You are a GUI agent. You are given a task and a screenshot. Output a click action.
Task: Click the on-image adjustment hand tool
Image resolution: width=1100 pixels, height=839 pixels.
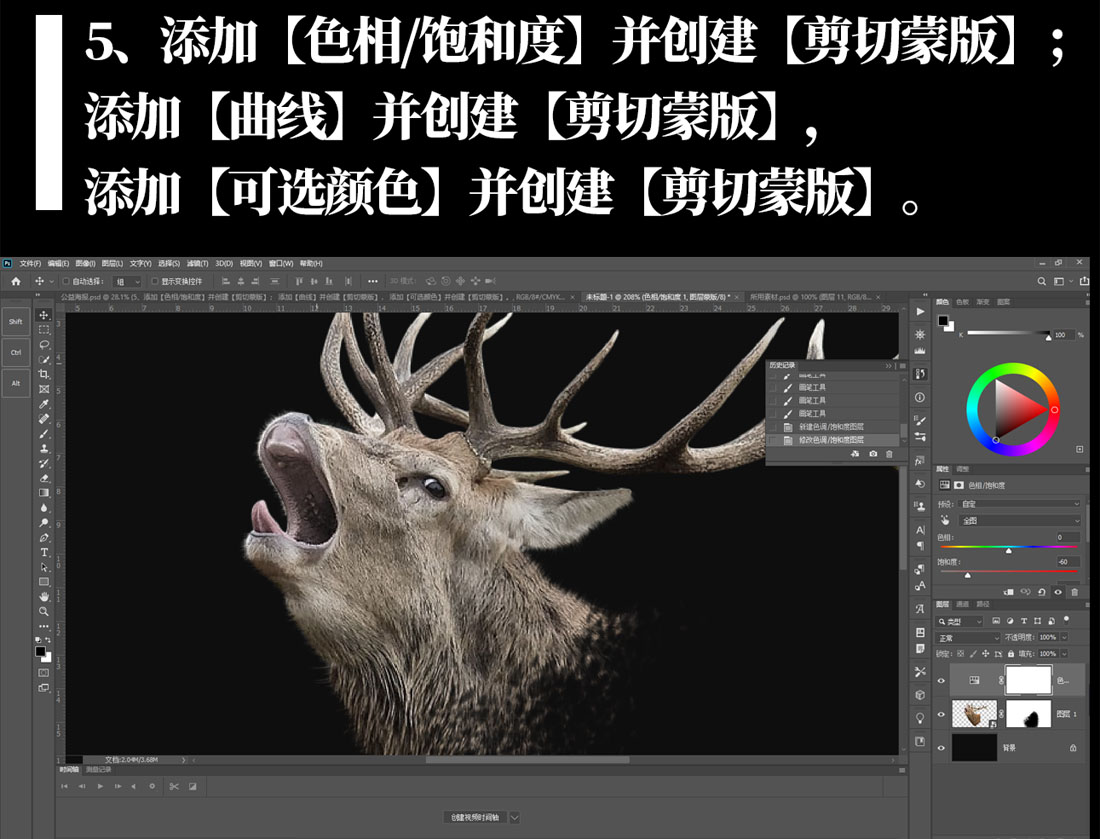[945, 521]
